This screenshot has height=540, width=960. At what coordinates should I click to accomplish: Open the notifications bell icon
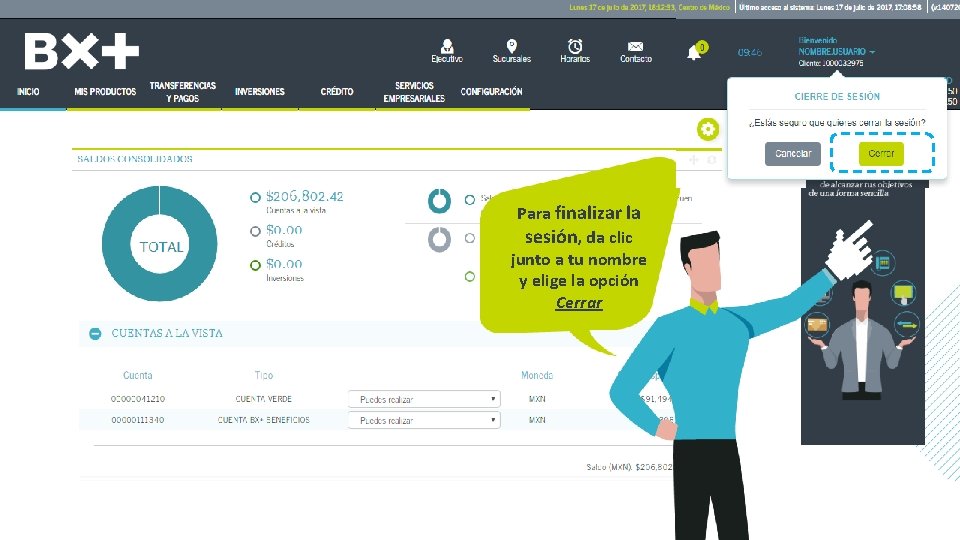click(x=694, y=53)
